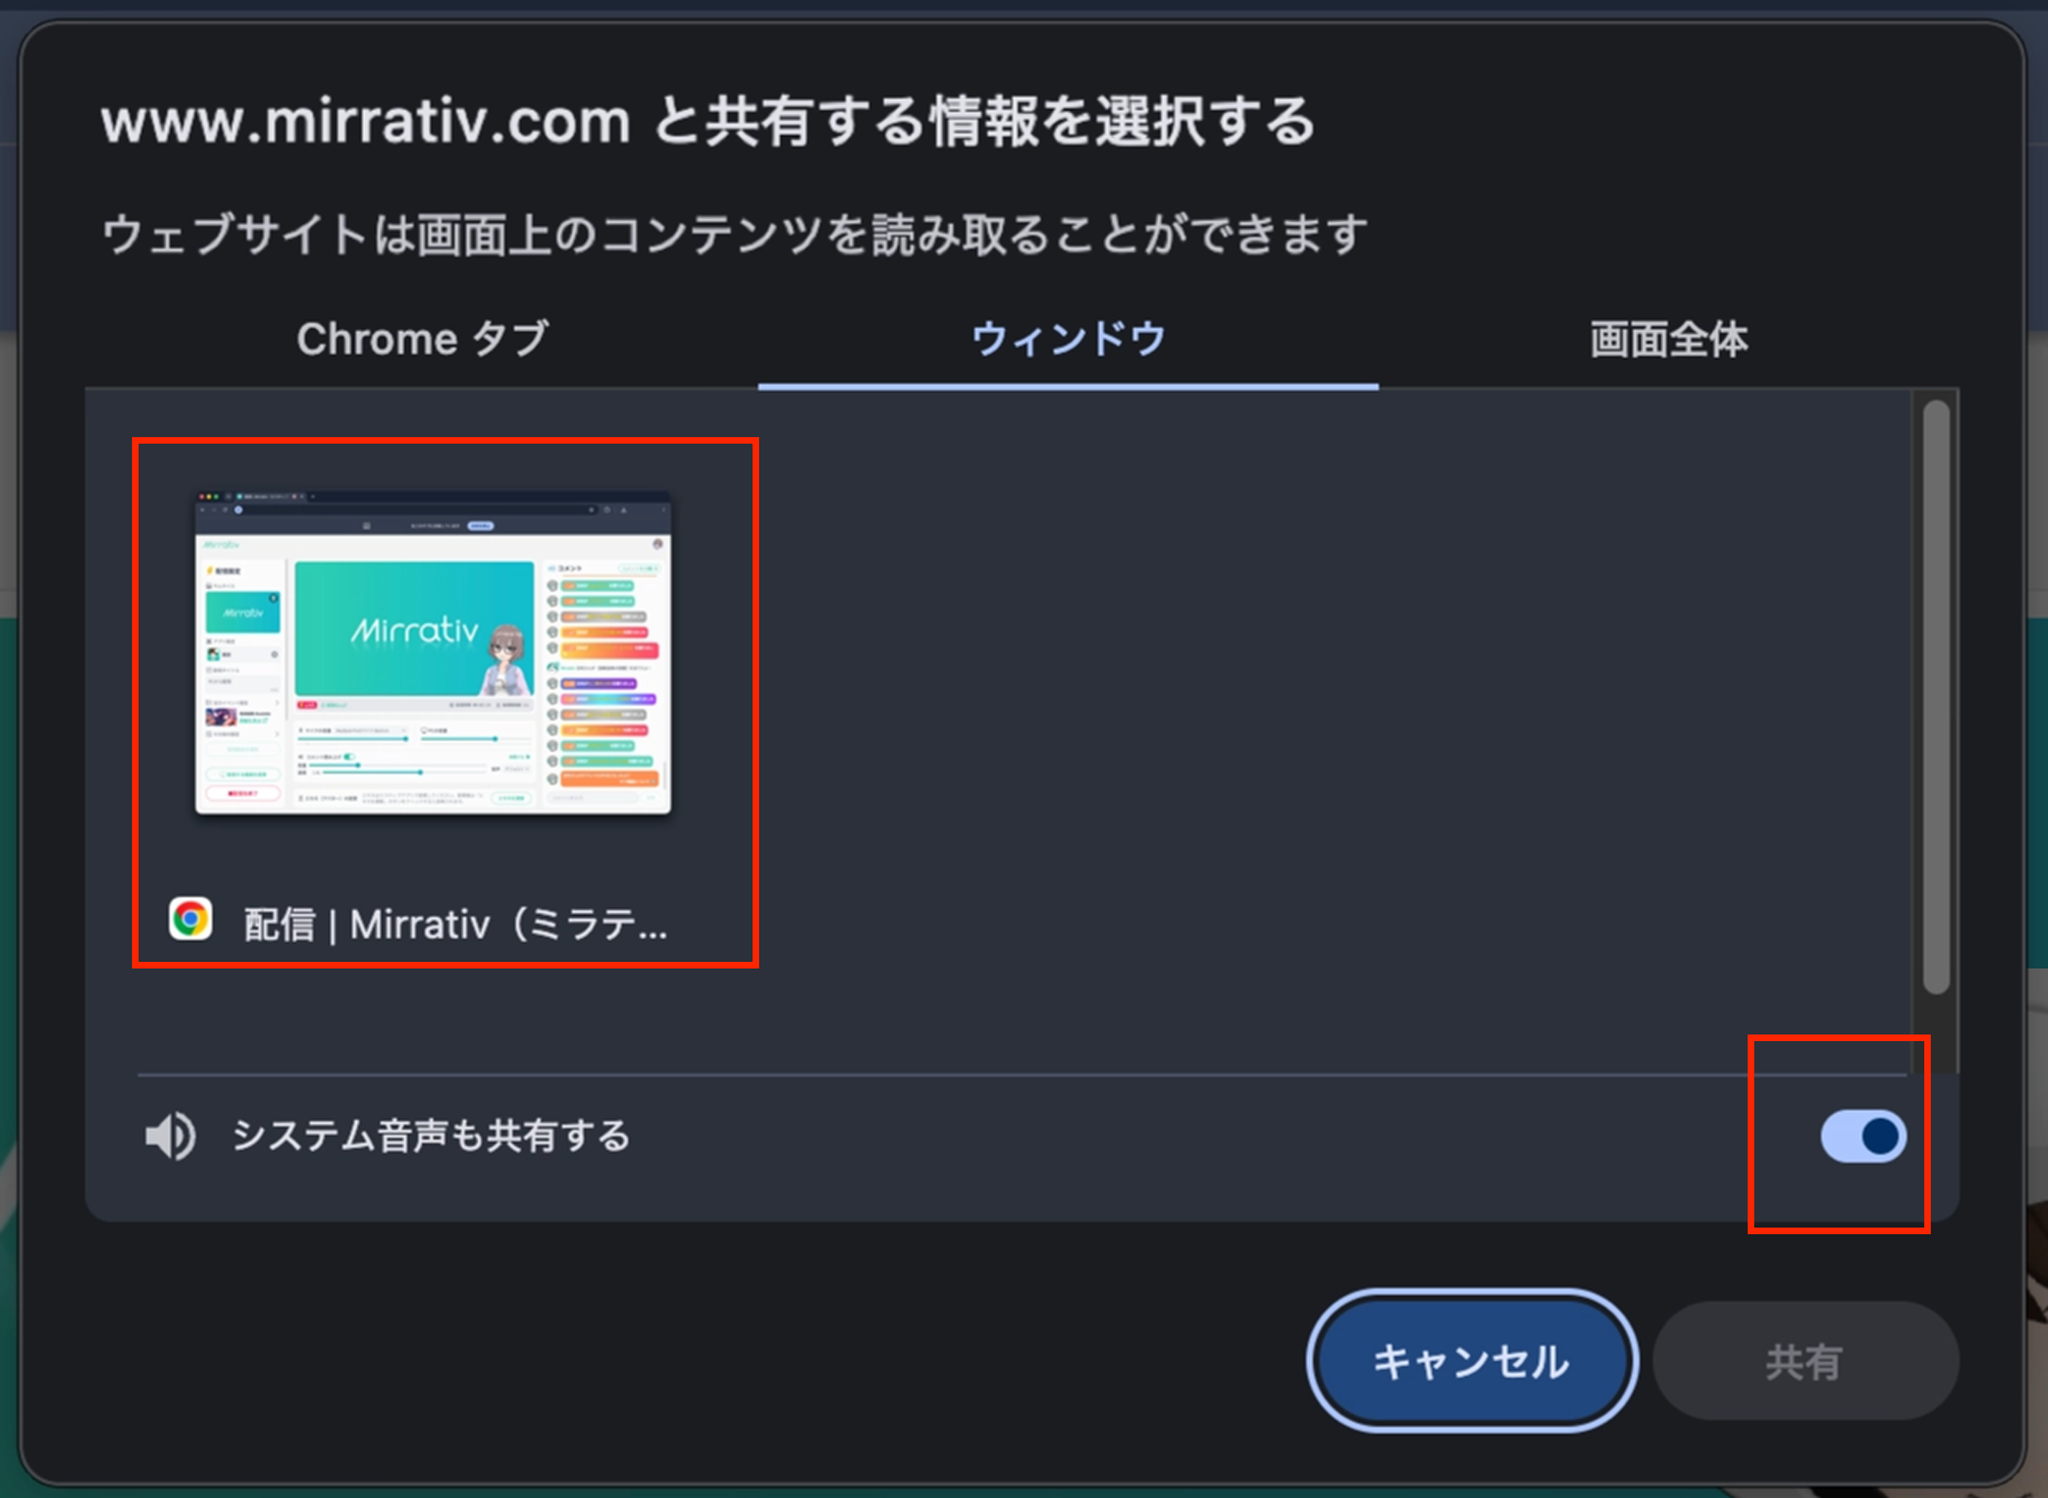Click the キャンセル button

[x=1471, y=1361]
